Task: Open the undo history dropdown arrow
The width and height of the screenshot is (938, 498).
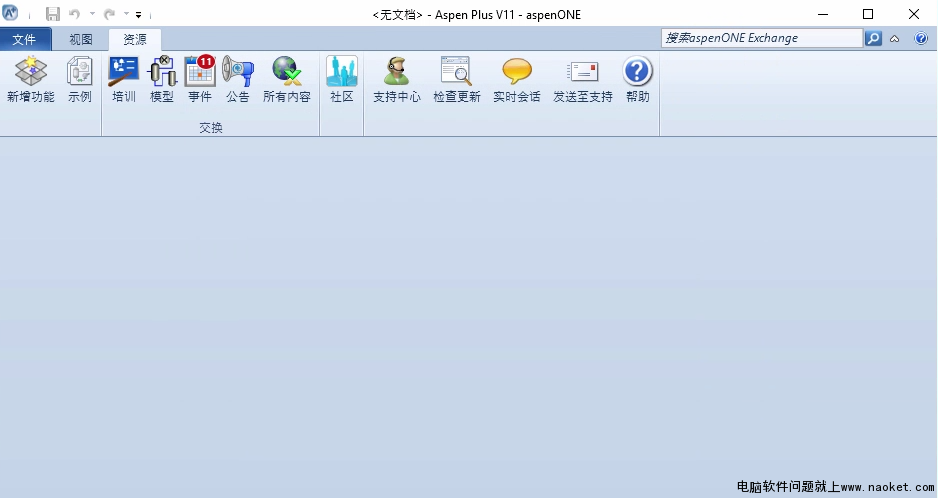Action: point(92,14)
